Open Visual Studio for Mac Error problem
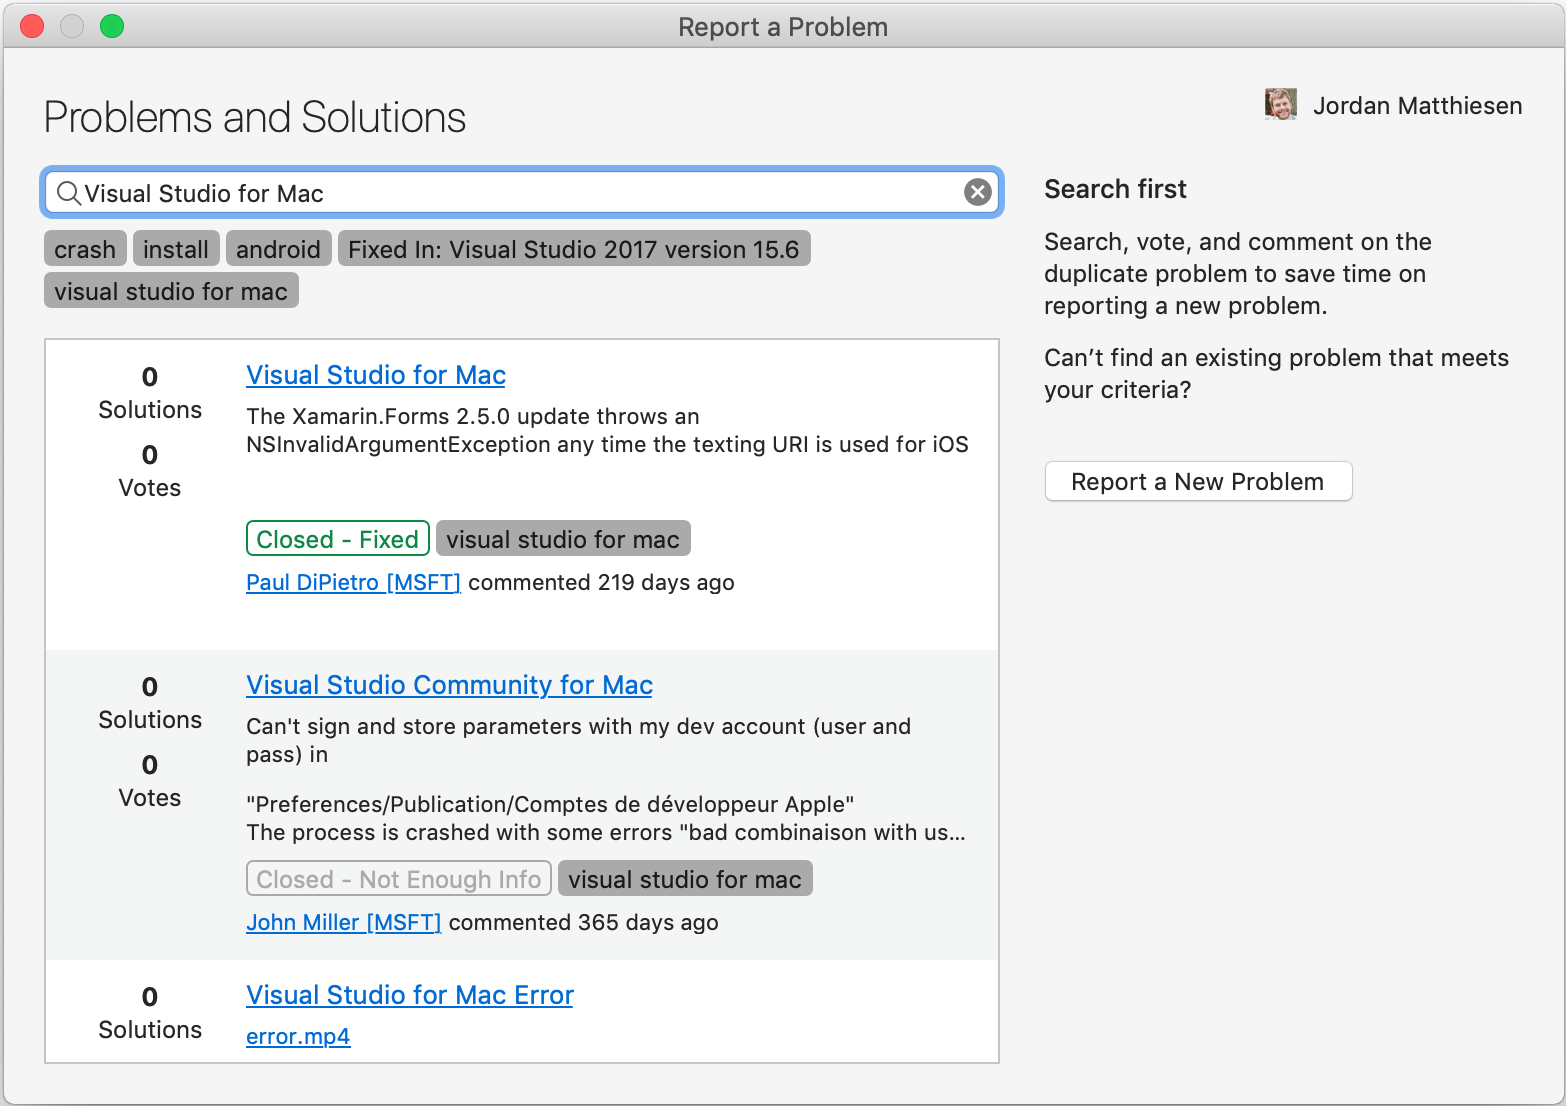The image size is (1566, 1106). 410,995
